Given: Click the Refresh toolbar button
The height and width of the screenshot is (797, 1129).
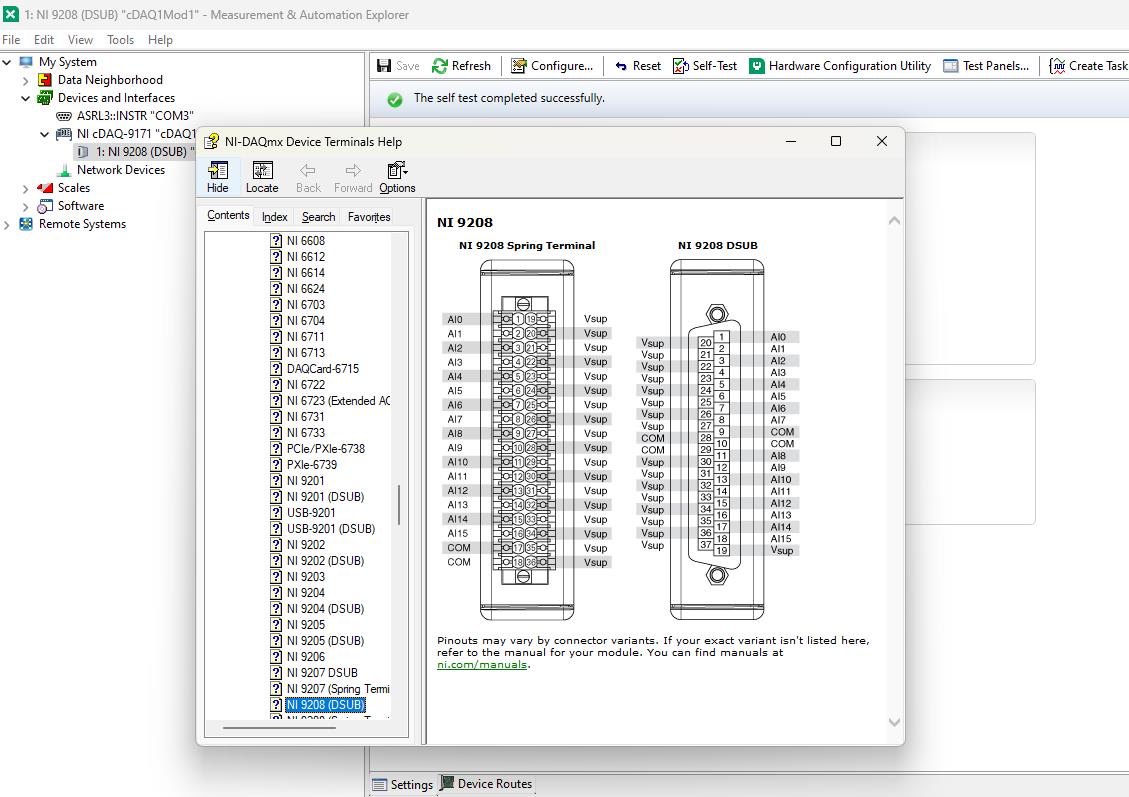Looking at the screenshot, I should [x=461, y=66].
